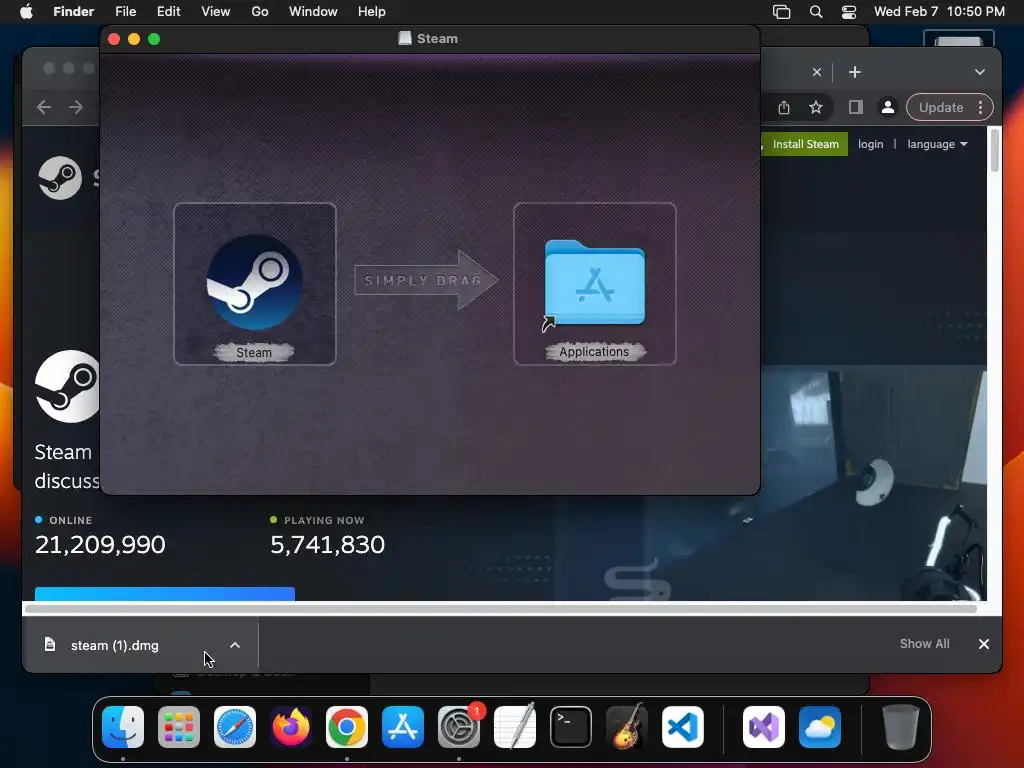Open Safari from the Dock
Image resolution: width=1024 pixels, height=768 pixels.
[235, 727]
